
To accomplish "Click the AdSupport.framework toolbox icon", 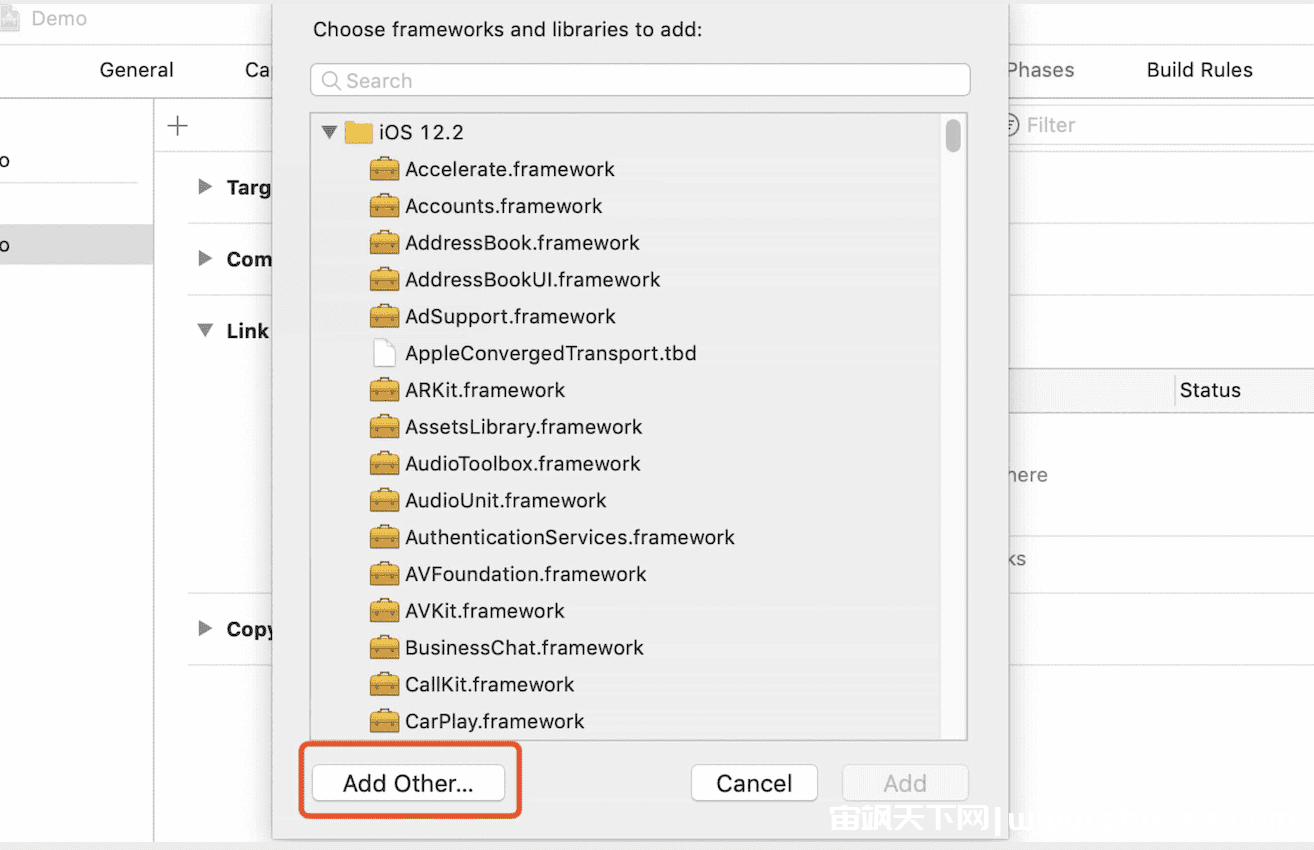I will 385,317.
